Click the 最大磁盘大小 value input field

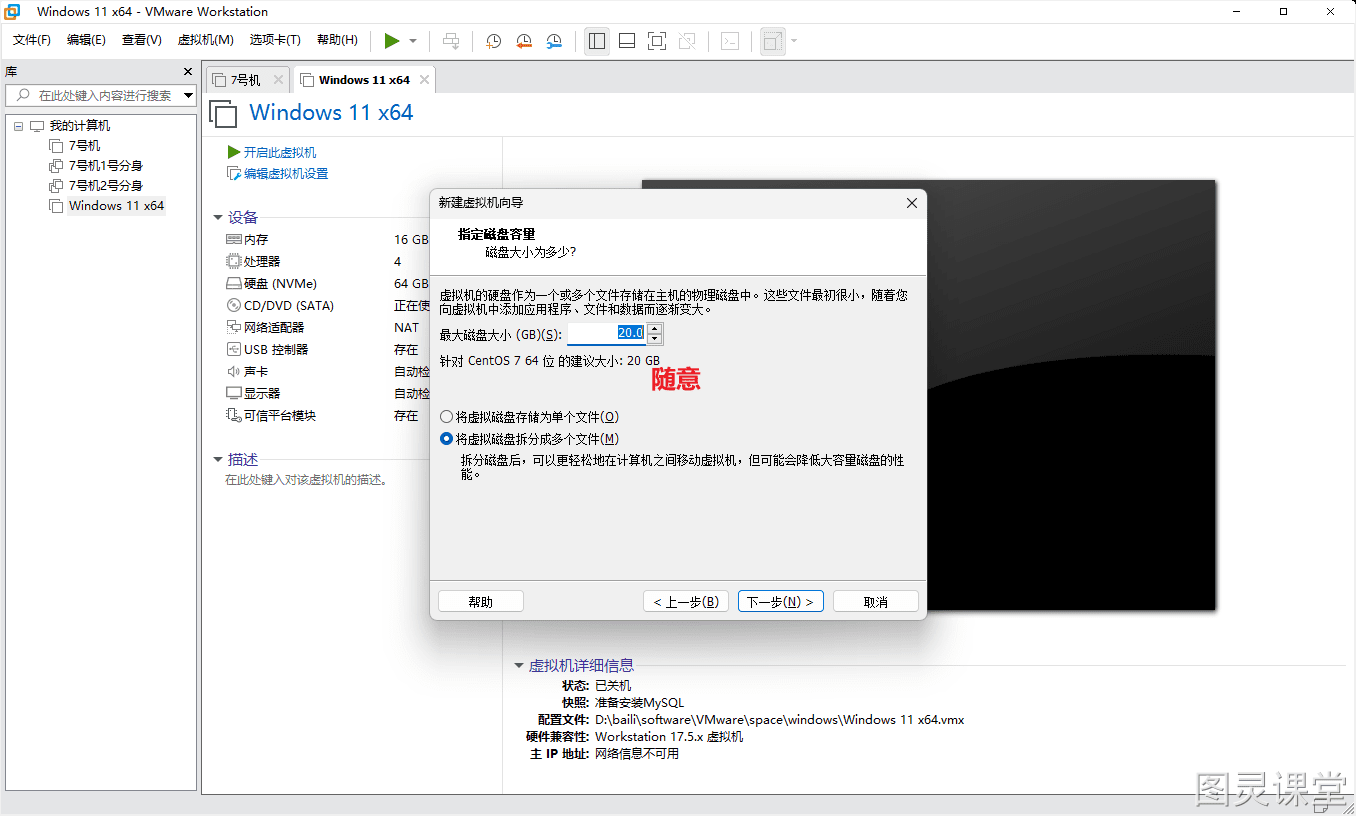[606, 333]
